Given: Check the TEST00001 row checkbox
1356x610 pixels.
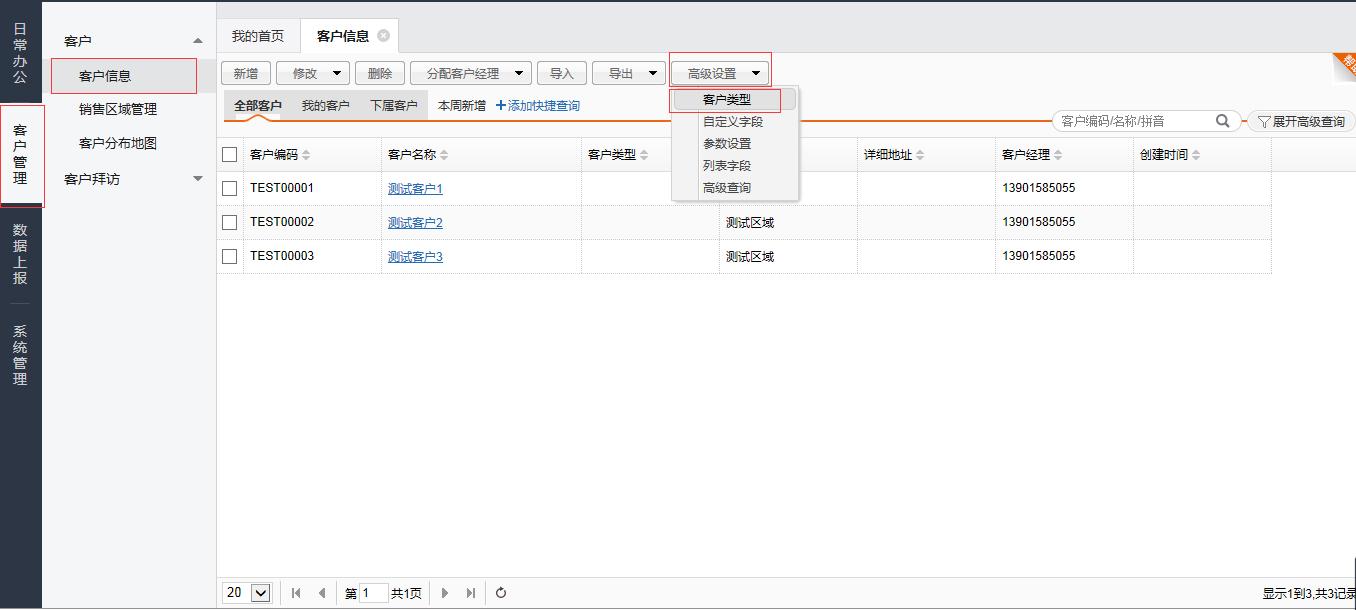Looking at the screenshot, I should (230, 188).
